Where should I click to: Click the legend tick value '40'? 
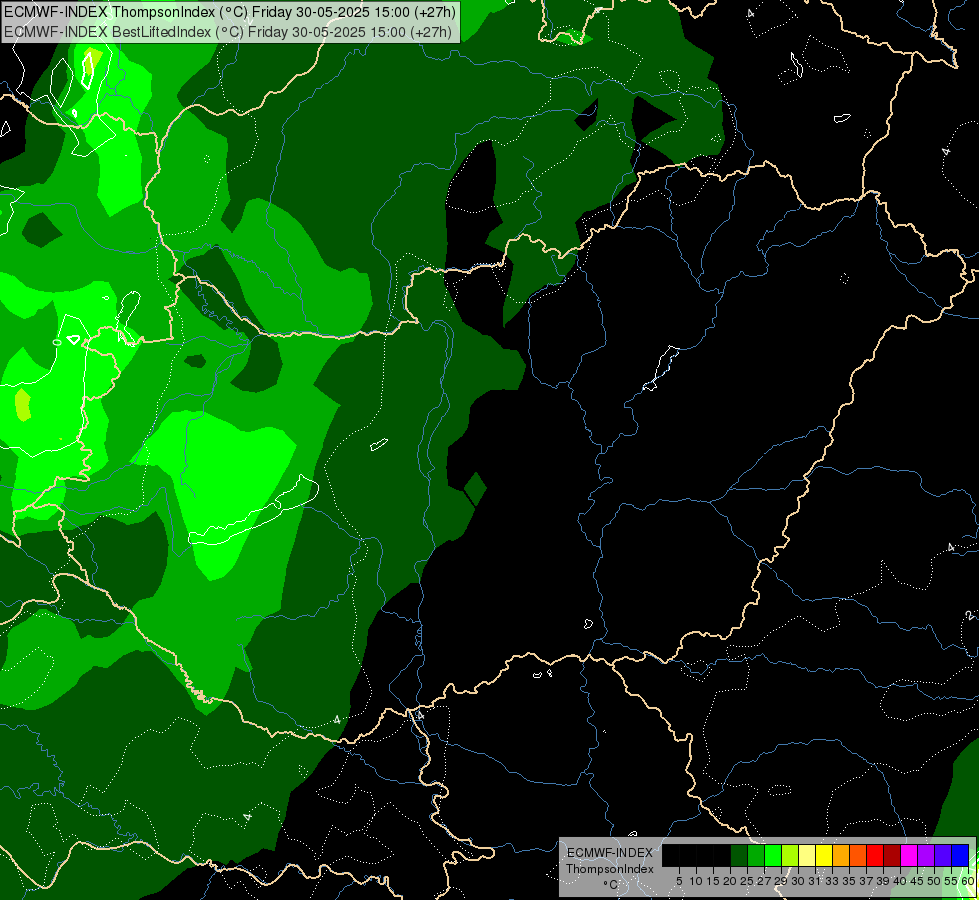(x=900, y=881)
